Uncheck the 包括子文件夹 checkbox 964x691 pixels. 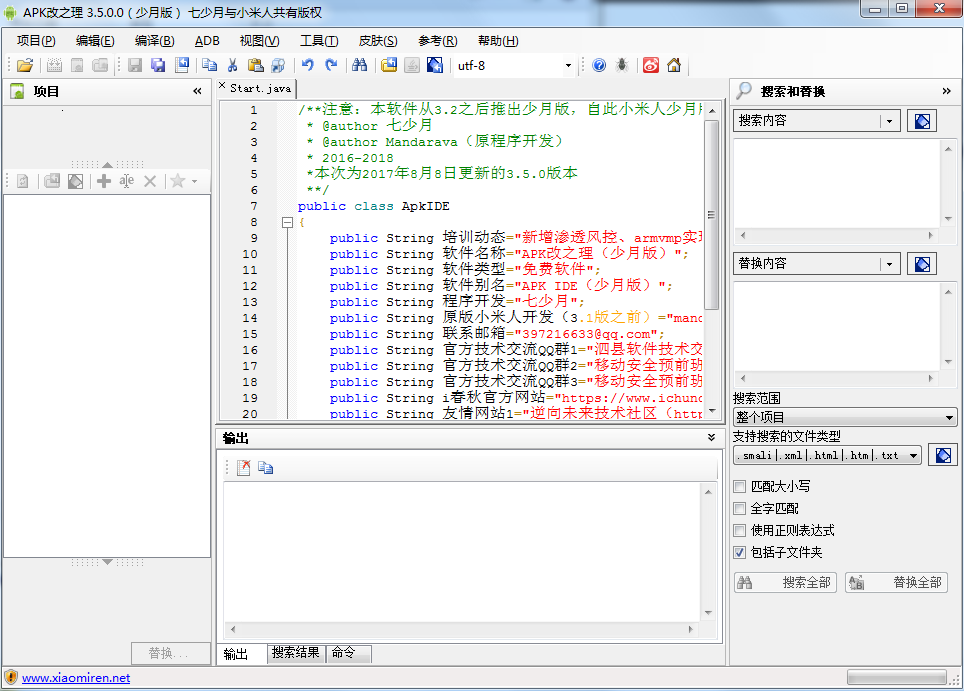740,553
